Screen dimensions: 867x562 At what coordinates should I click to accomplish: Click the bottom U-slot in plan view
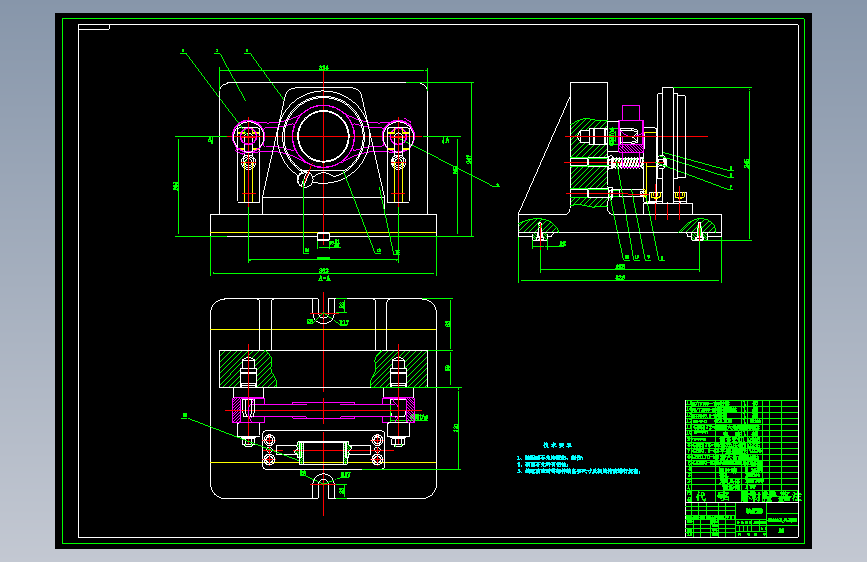click(323, 486)
